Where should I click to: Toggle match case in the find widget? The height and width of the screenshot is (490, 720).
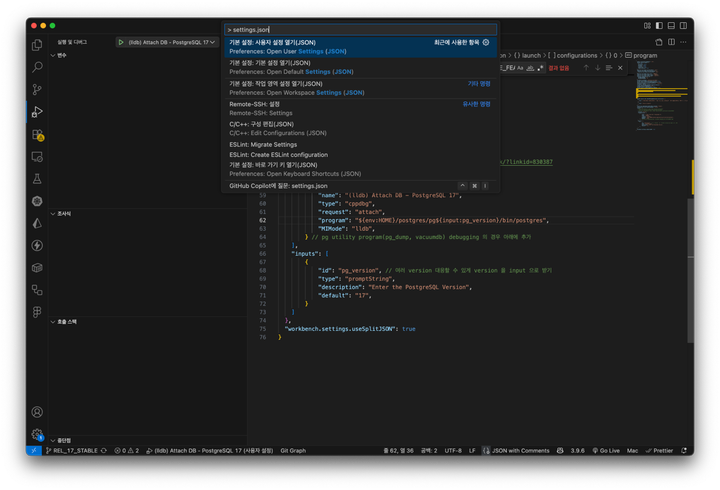point(520,68)
